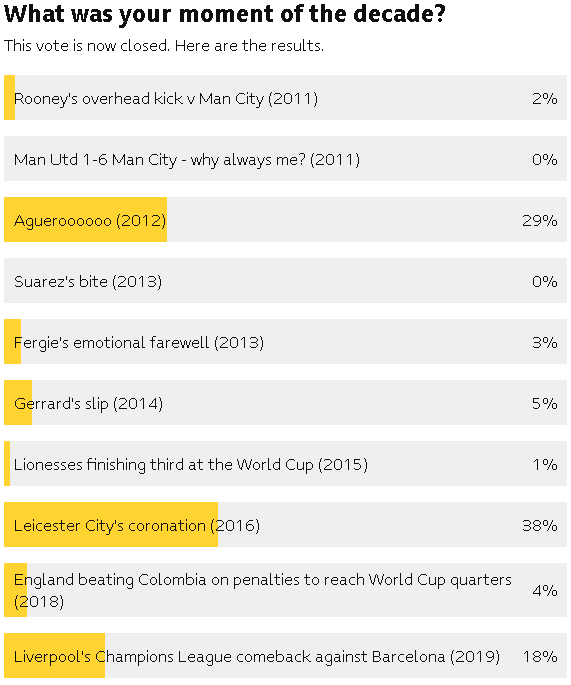Image resolution: width=571 pixels, height=685 pixels.
Task: Click 'This vote is now closed' text
Action: pos(87,45)
